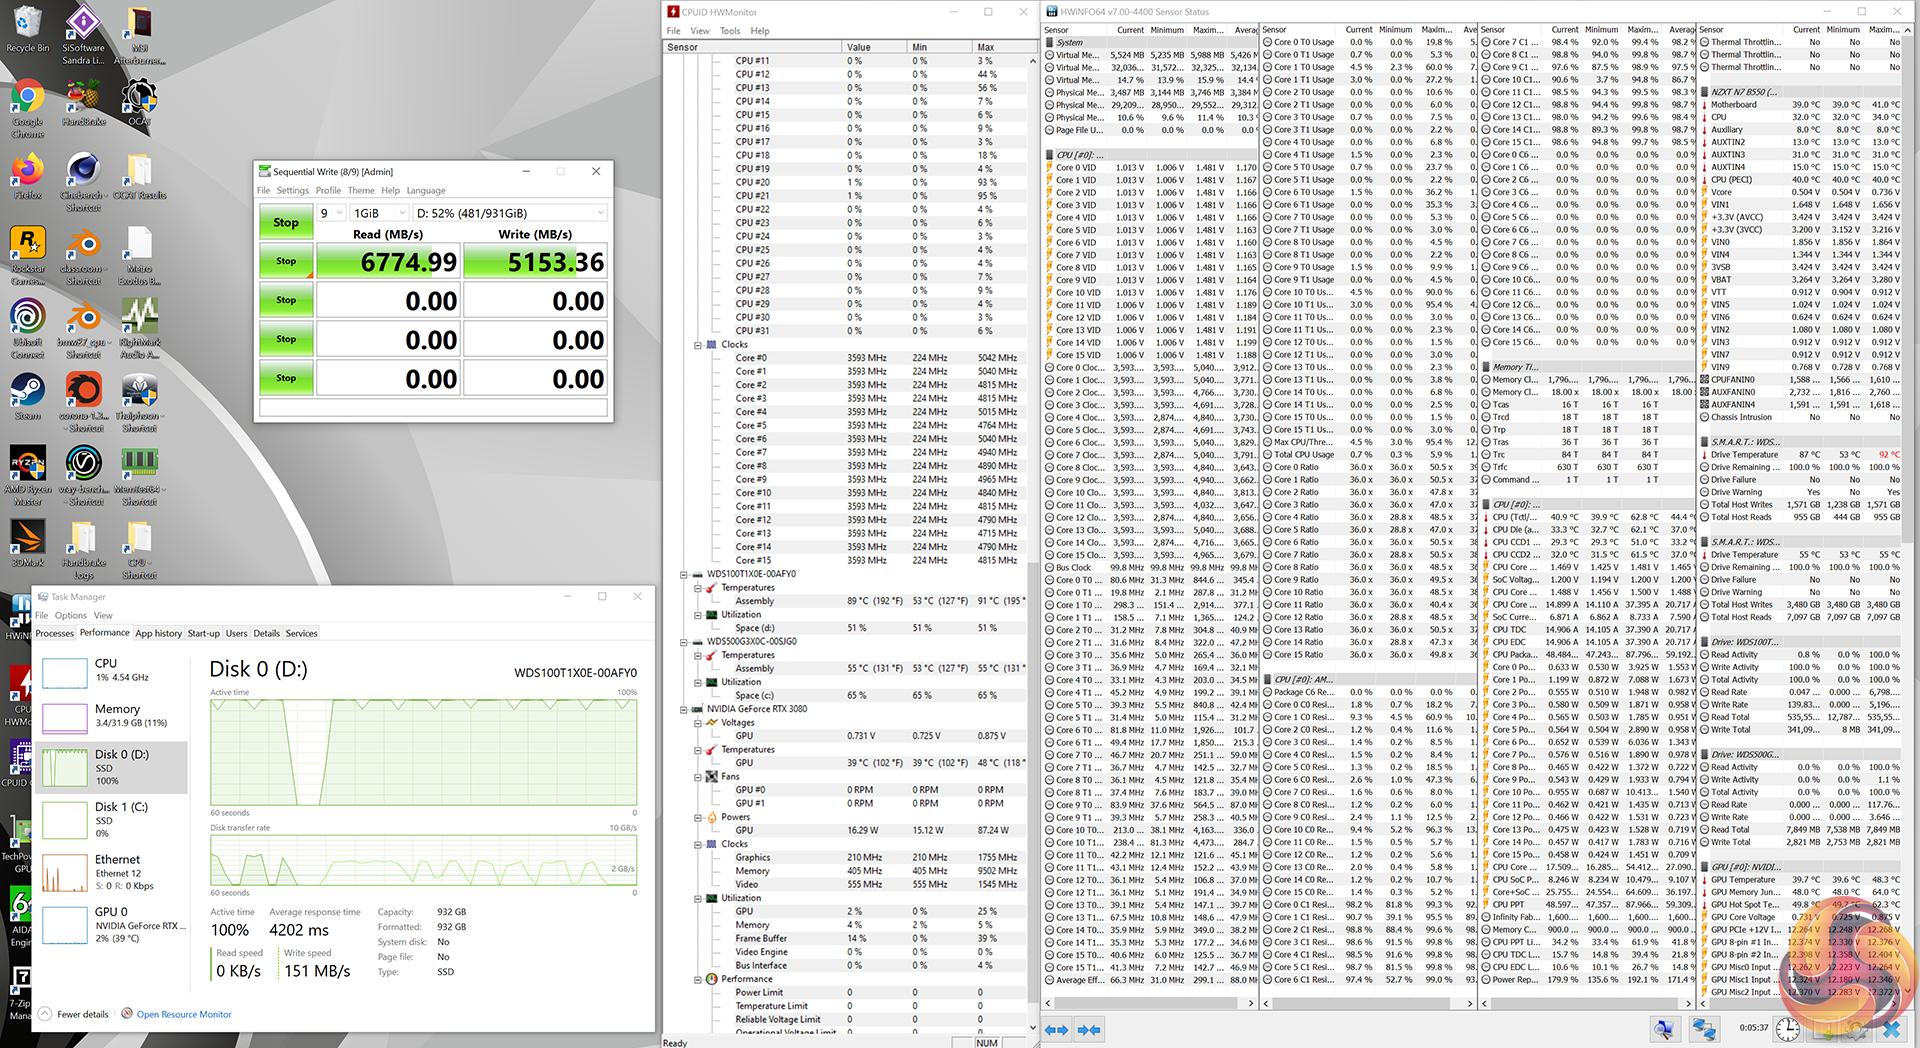Viewport: 1920px width, 1048px height.
Task: Click the large Stop button for all tests
Action: pyautogui.click(x=286, y=222)
